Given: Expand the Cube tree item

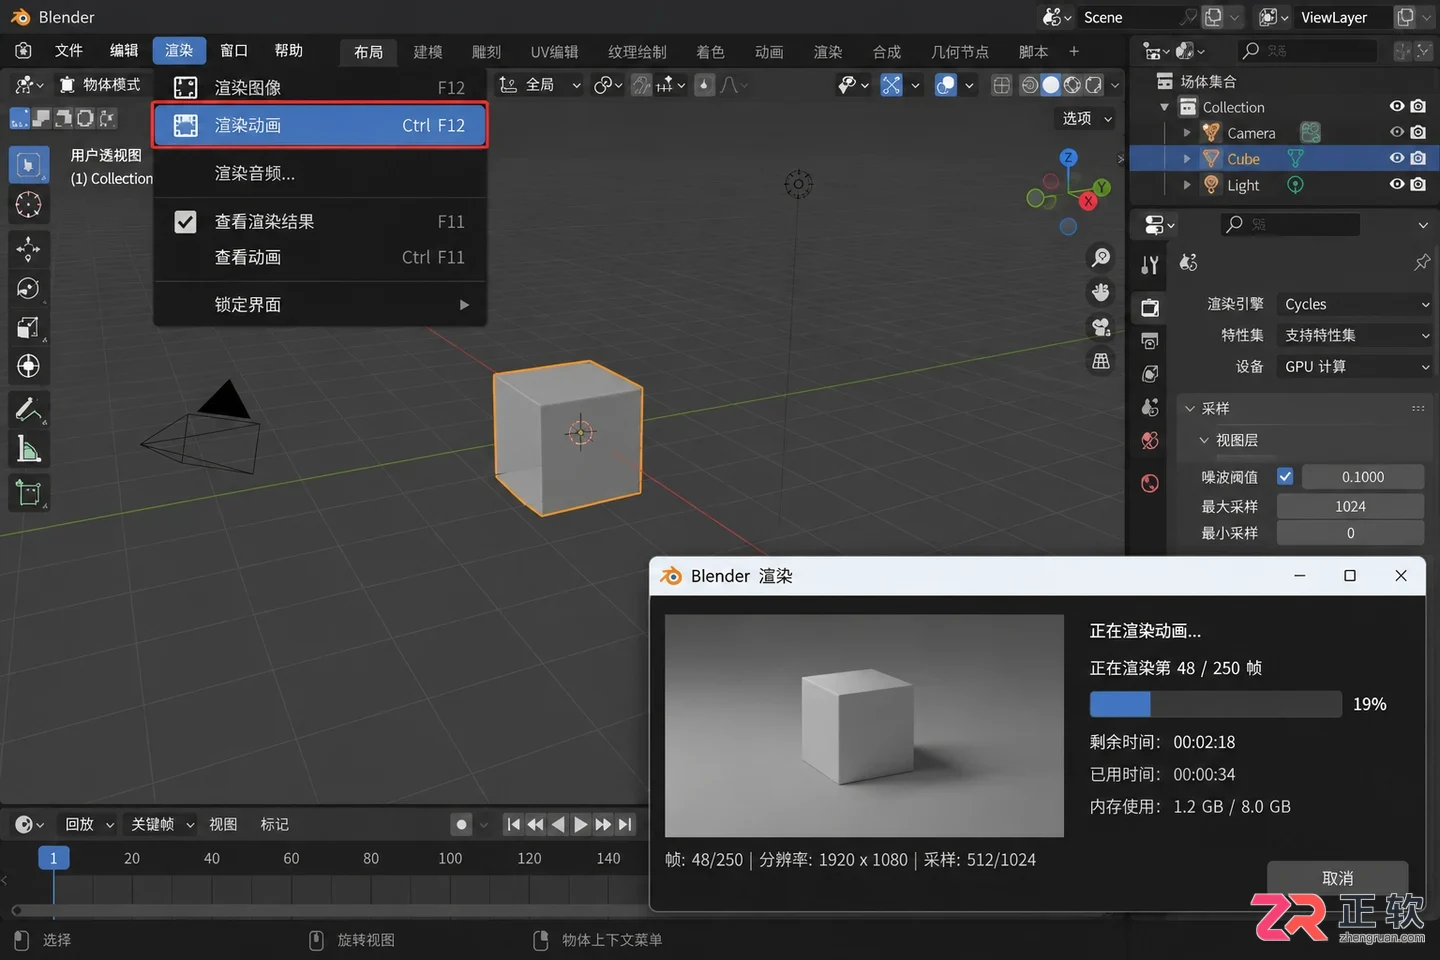Looking at the screenshot, I should tap(1187, 158).
